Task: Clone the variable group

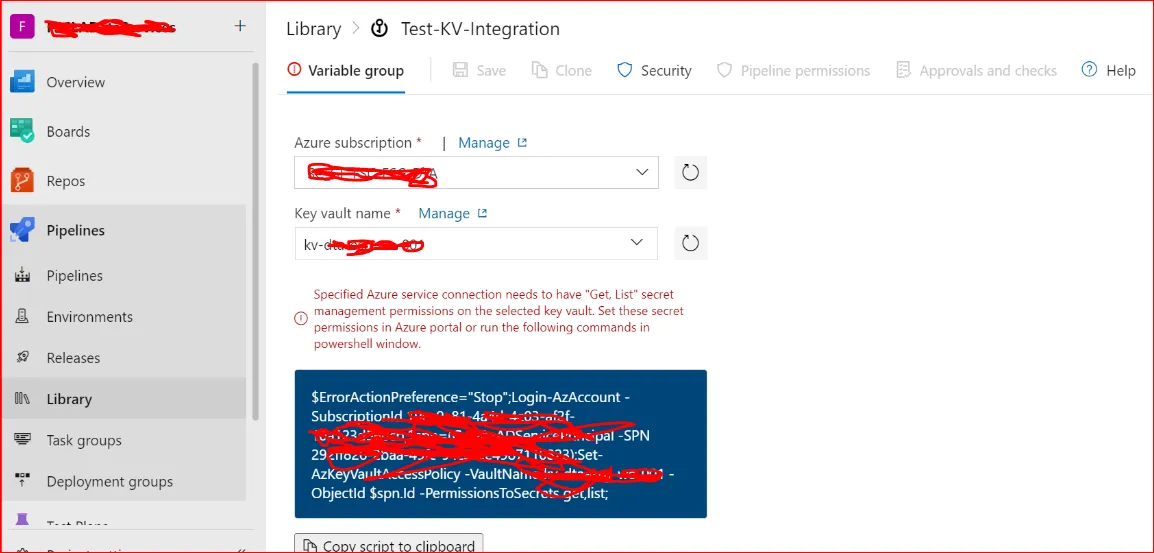Action: (x=562, y=71)
